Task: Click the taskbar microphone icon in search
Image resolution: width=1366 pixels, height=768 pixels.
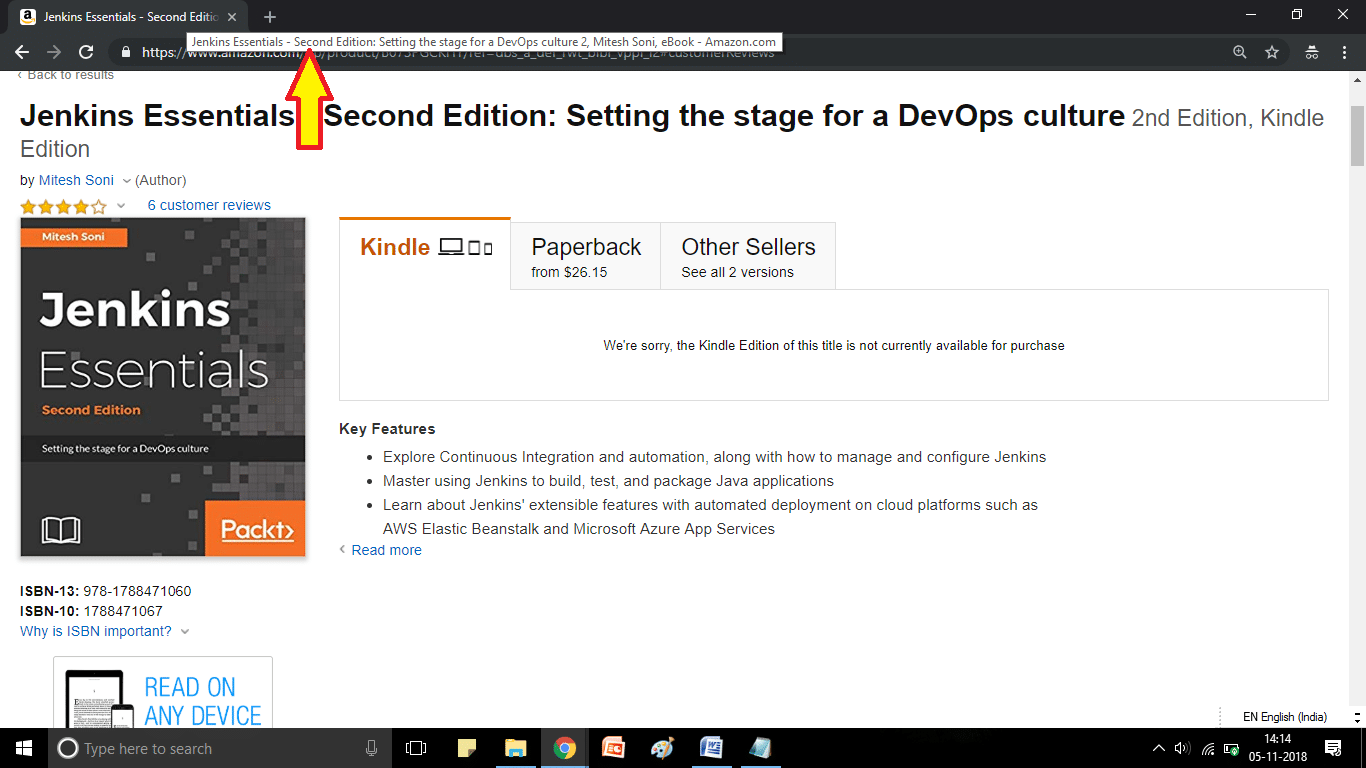Action: tap(372, 748)
